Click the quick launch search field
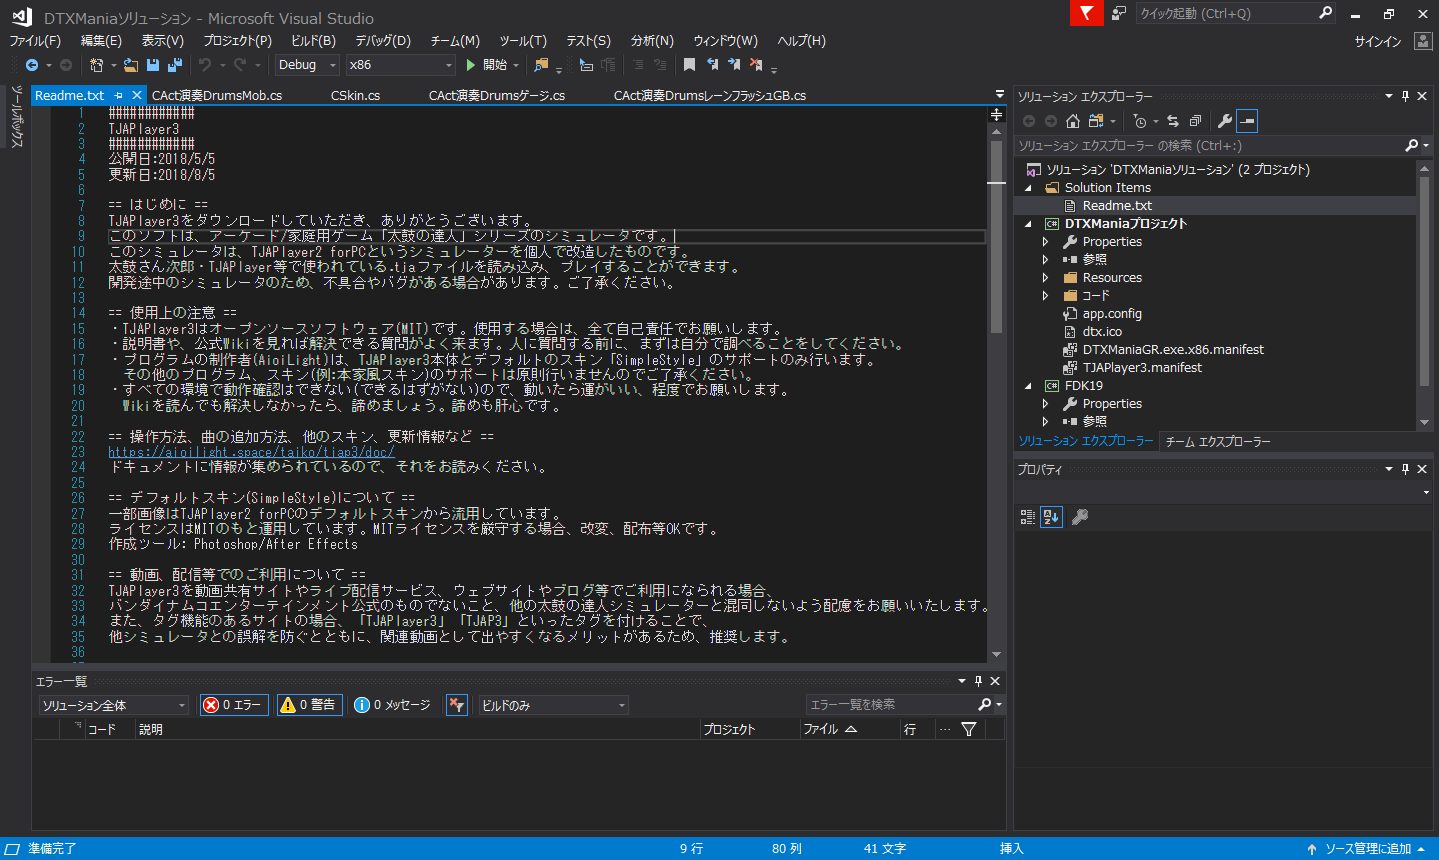This screenshot has height=860, width=1439. click(1225, 13)
